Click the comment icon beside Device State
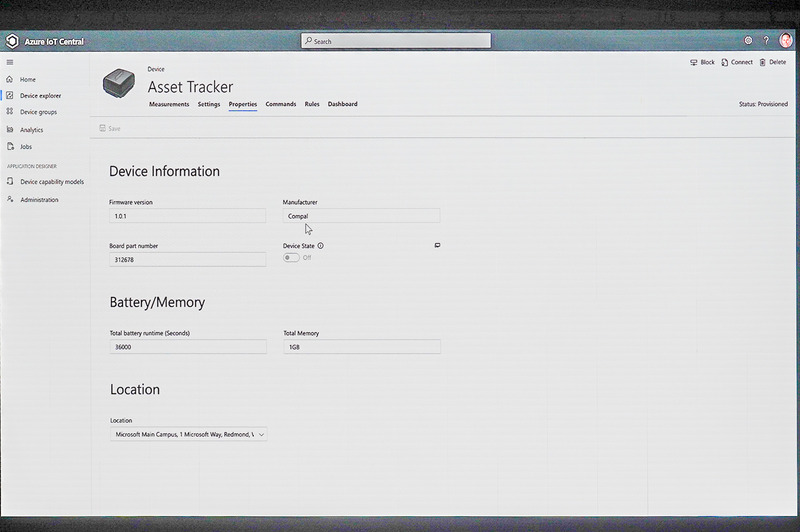 click(437, 245)
